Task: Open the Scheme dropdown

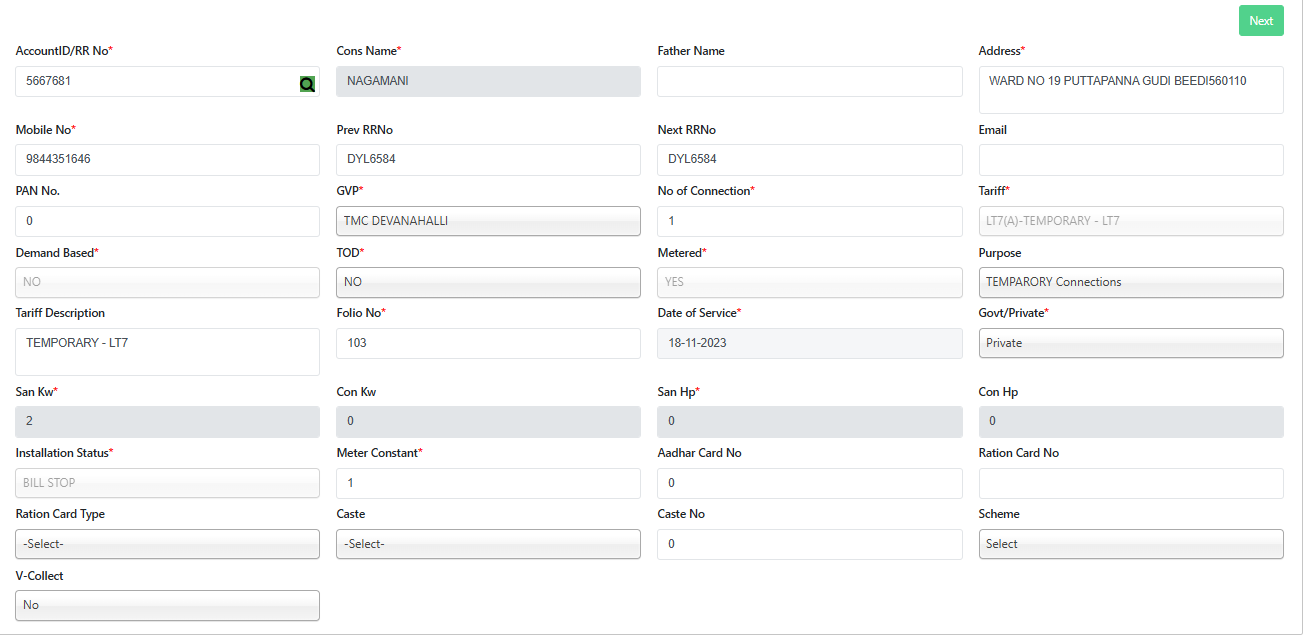Action: coord(1131,544)
